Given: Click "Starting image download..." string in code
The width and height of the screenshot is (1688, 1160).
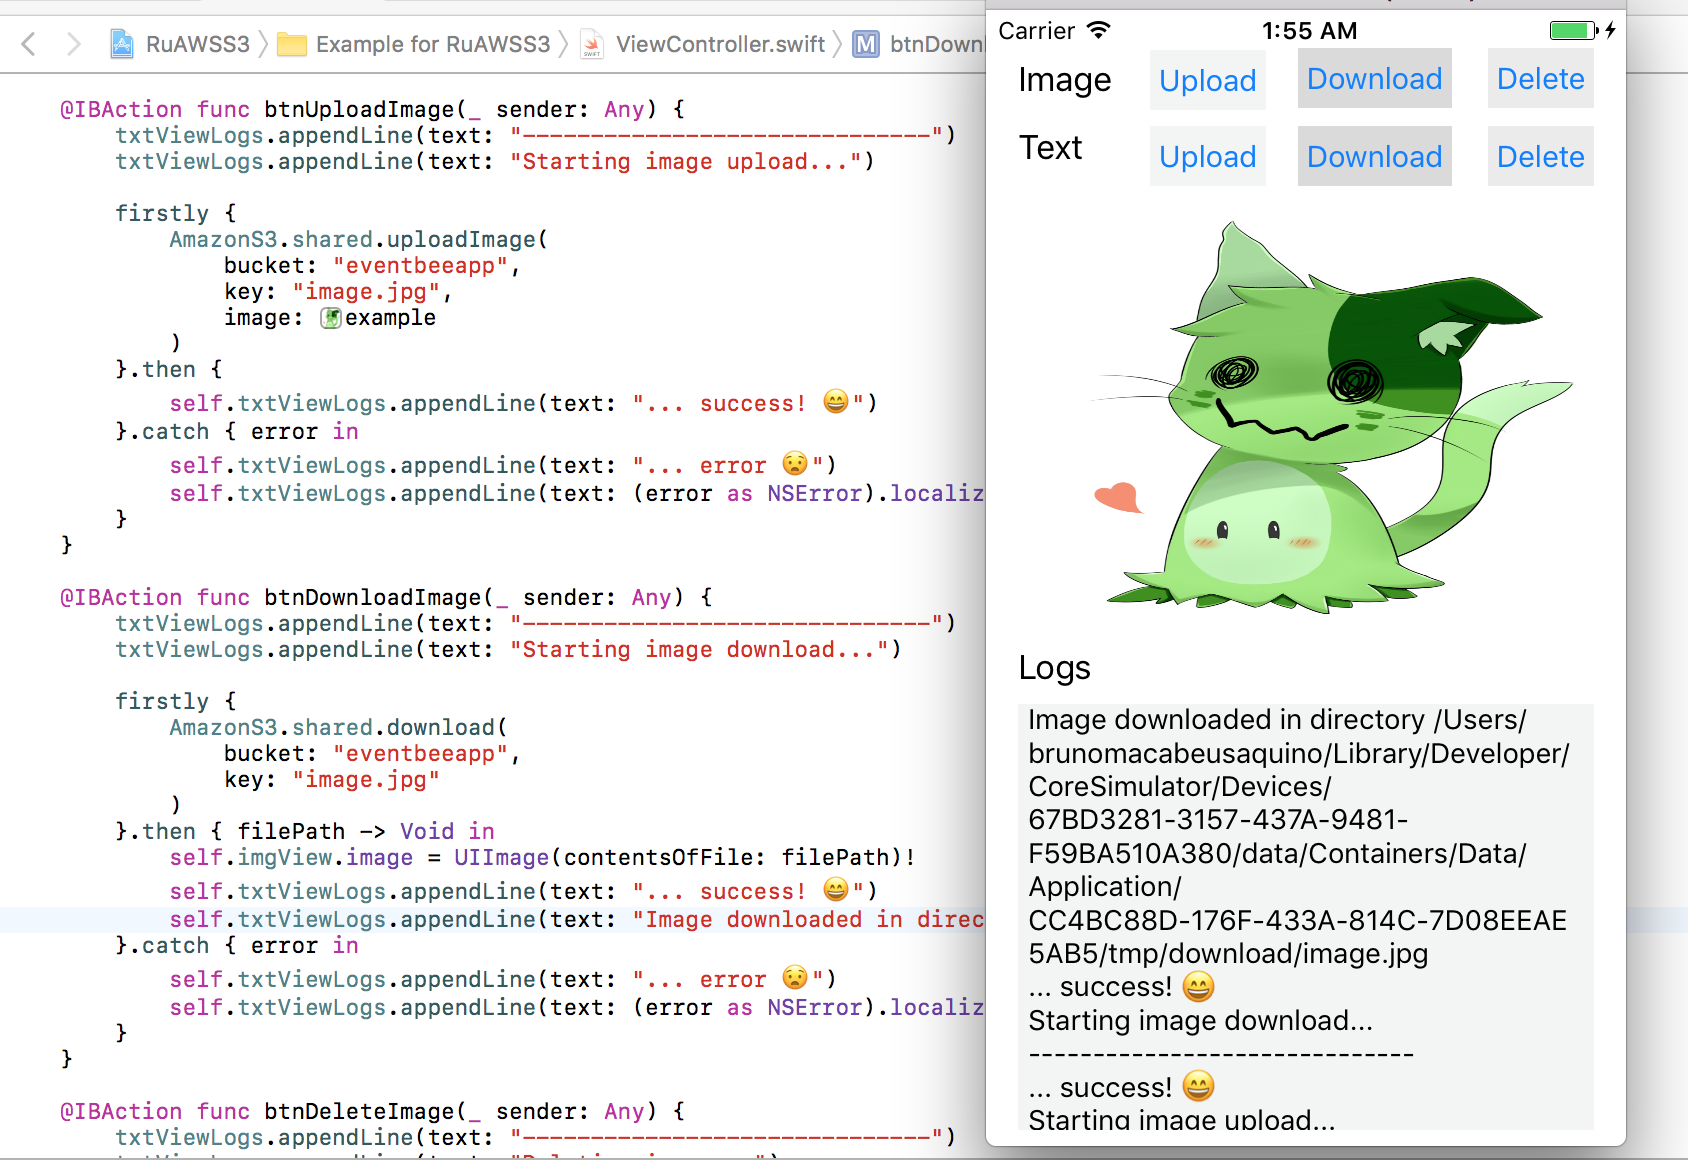Looking at the screenshot, I should (x=699, y=649).
